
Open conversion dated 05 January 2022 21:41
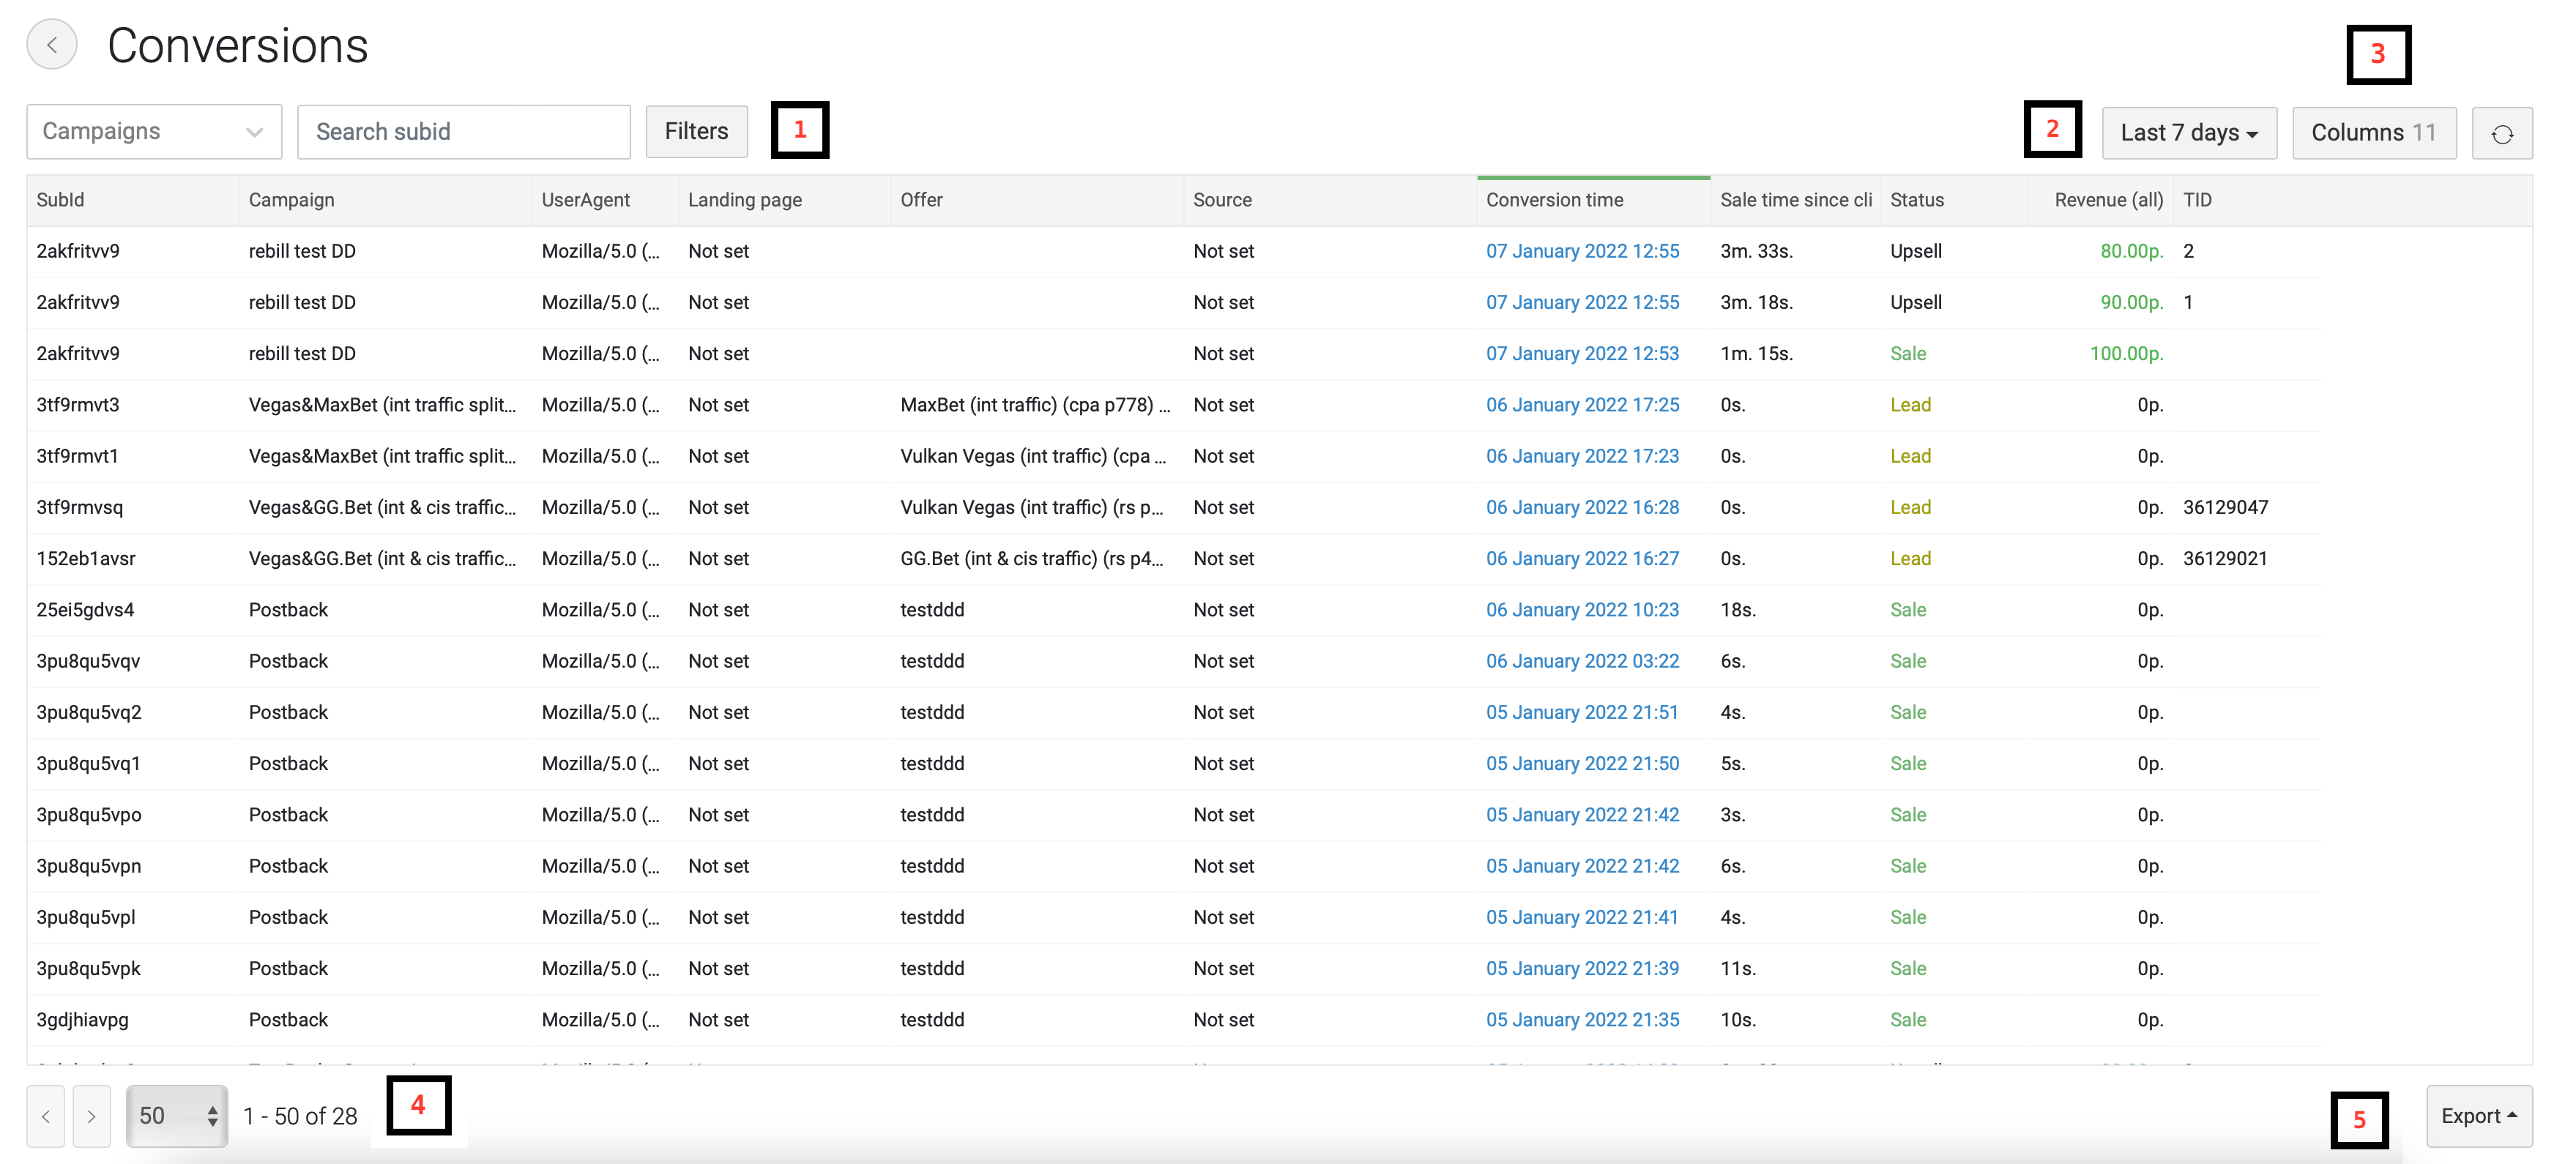click(x=1582, y=917)
